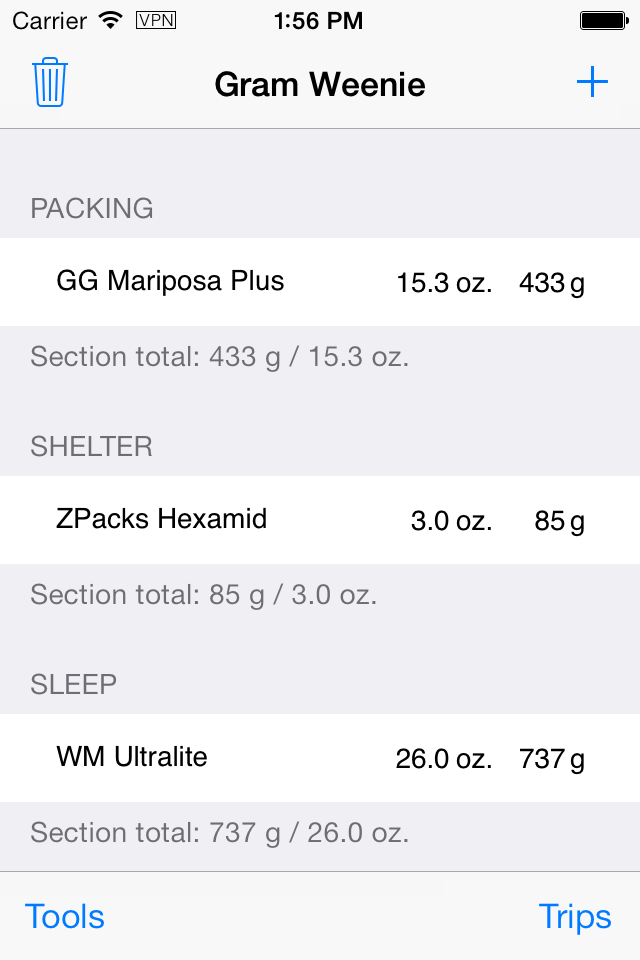Open the Tools menu

[x=65, y=917]
